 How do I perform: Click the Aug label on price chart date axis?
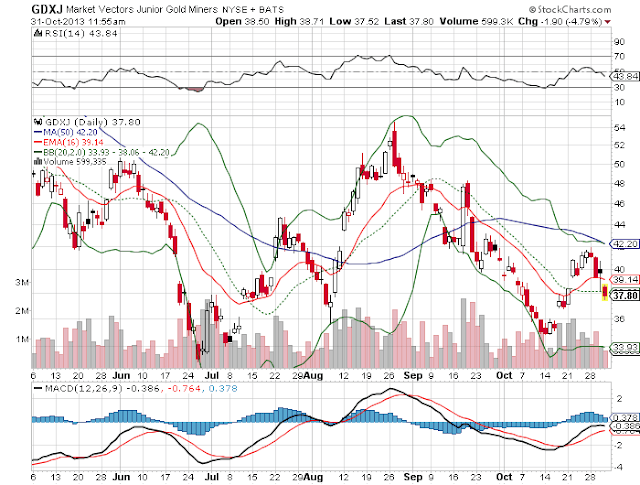313,376
